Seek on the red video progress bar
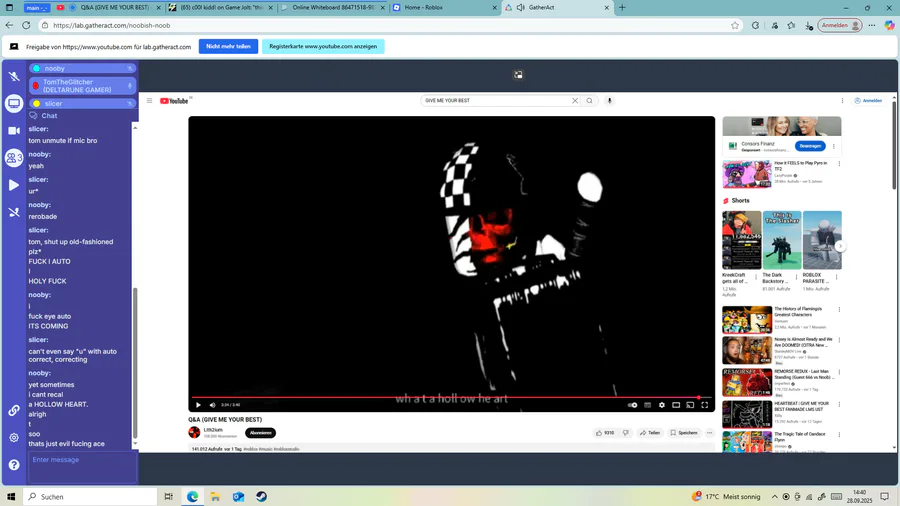 coord(451,397)
